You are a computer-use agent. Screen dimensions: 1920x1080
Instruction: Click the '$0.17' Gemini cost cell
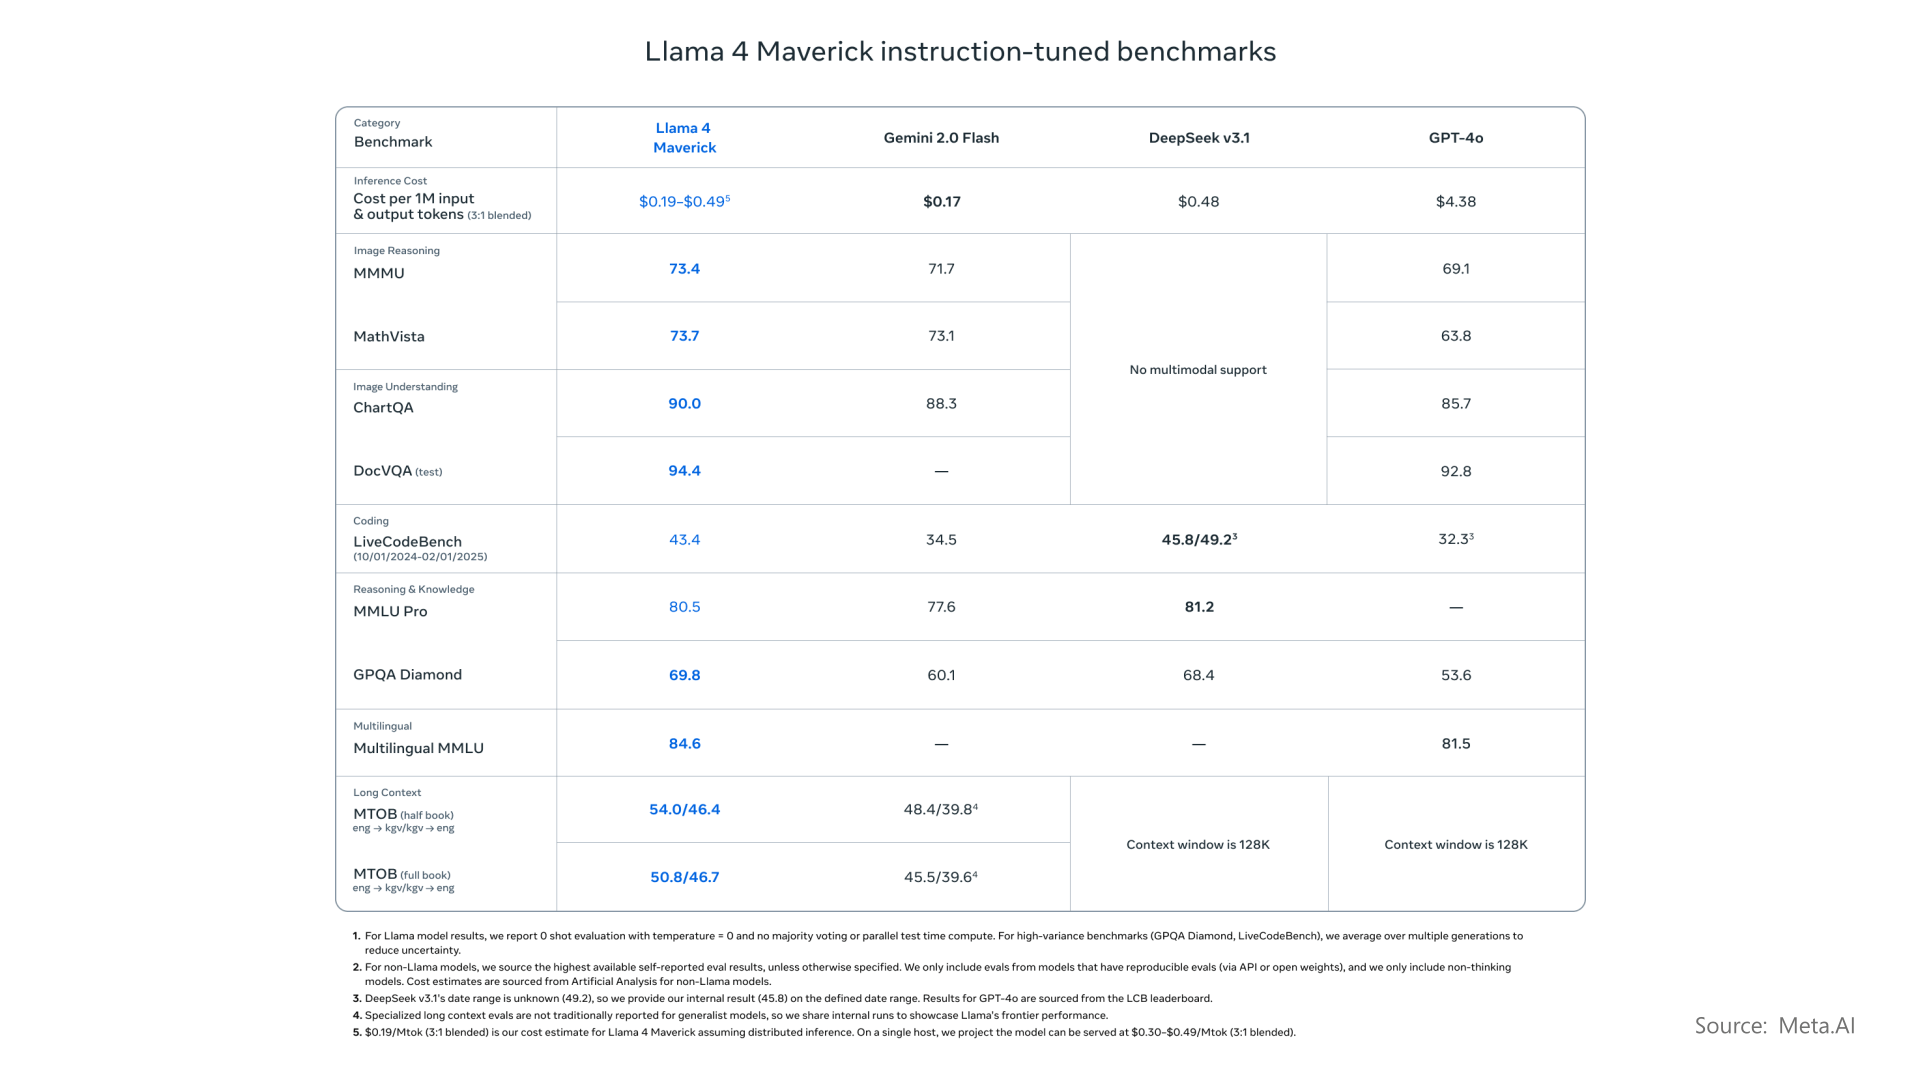[x=941, y=202]
